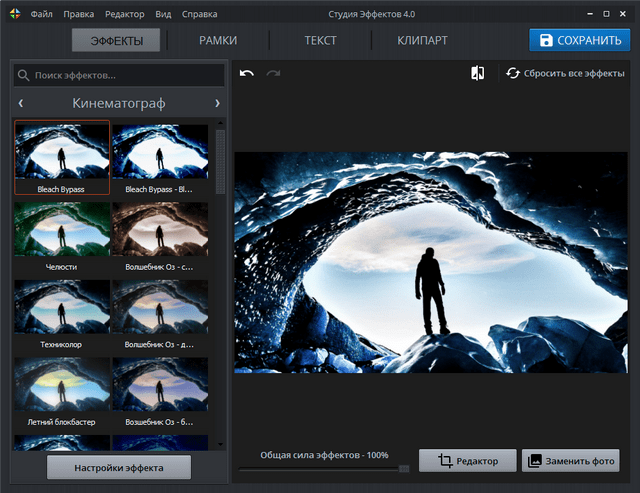
Task: Click the overall effect strength slider
Action: (x=323, y=468)
